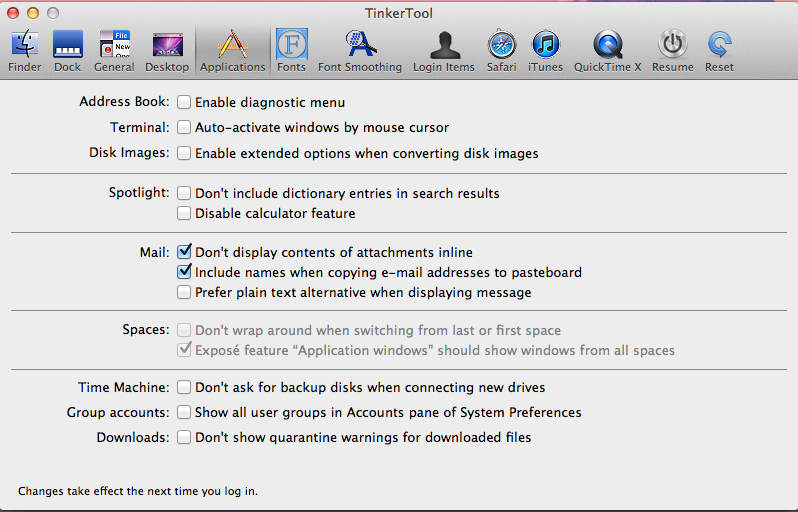This screenshot has height=512, width=798.
Task: Enable Address Book diagnostic menu checkbox
Action: click(x=184, y=102)
